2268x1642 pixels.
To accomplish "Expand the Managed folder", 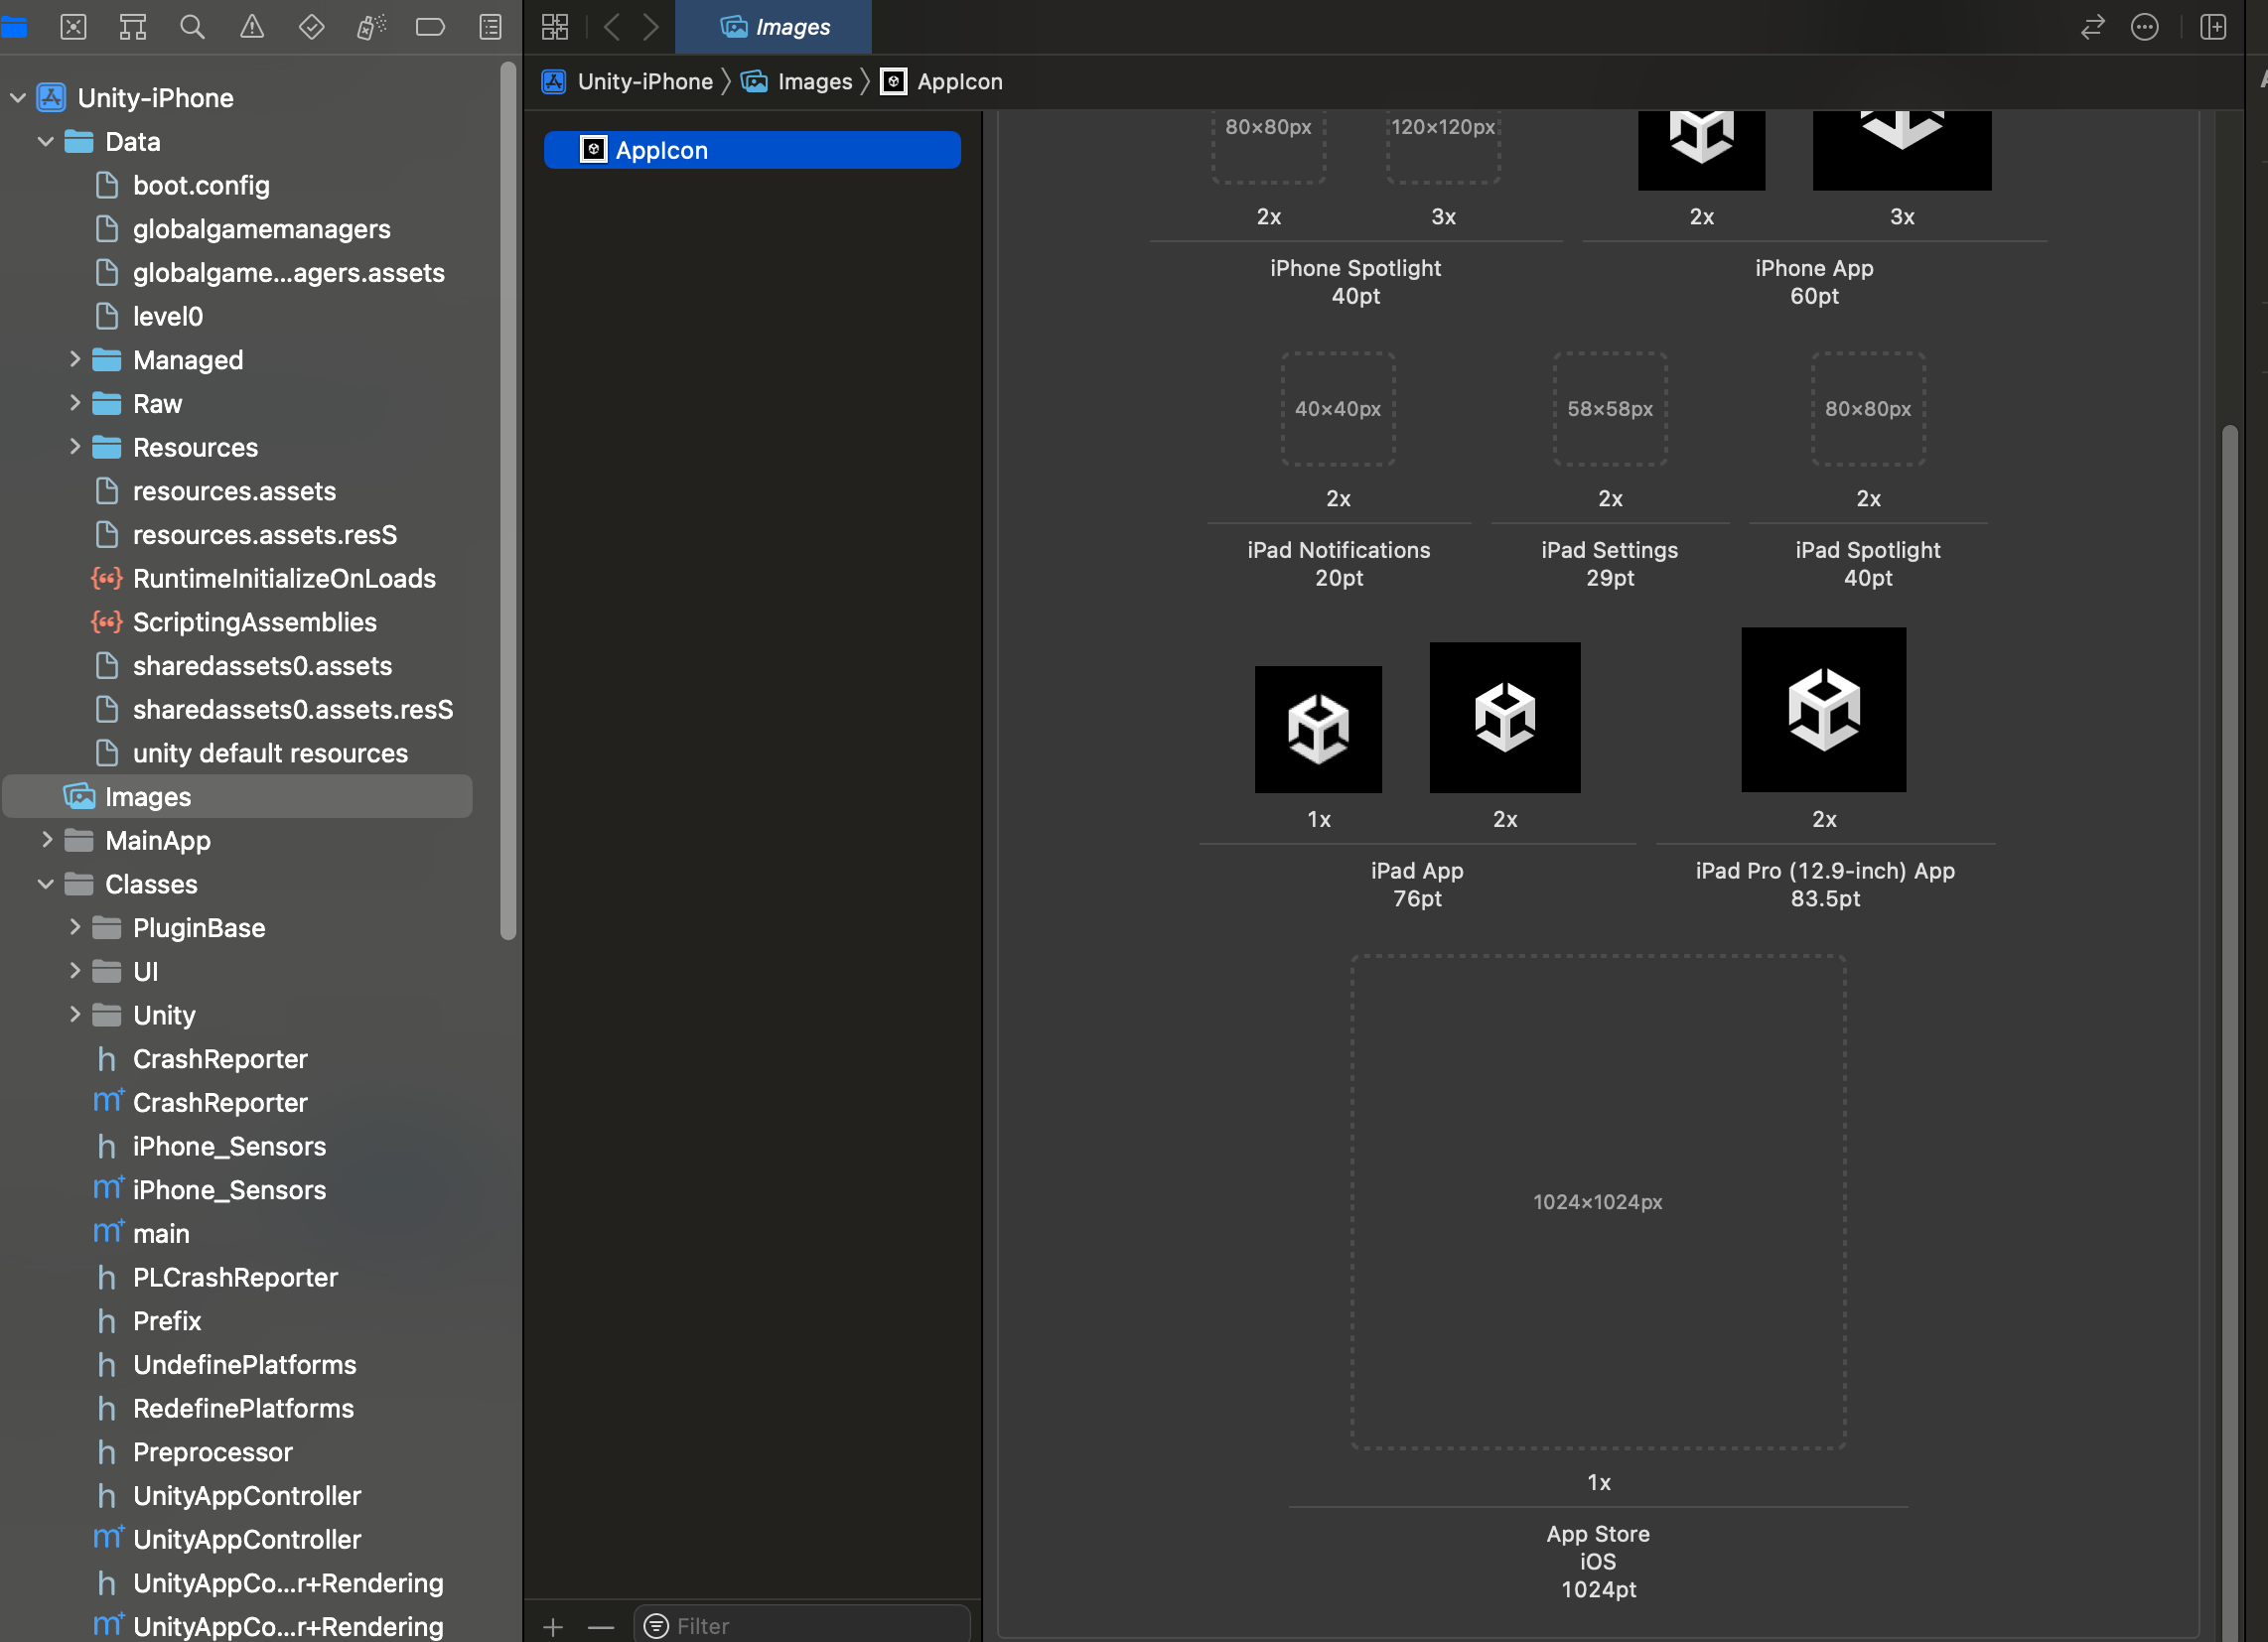I will [x=75, y=359].
